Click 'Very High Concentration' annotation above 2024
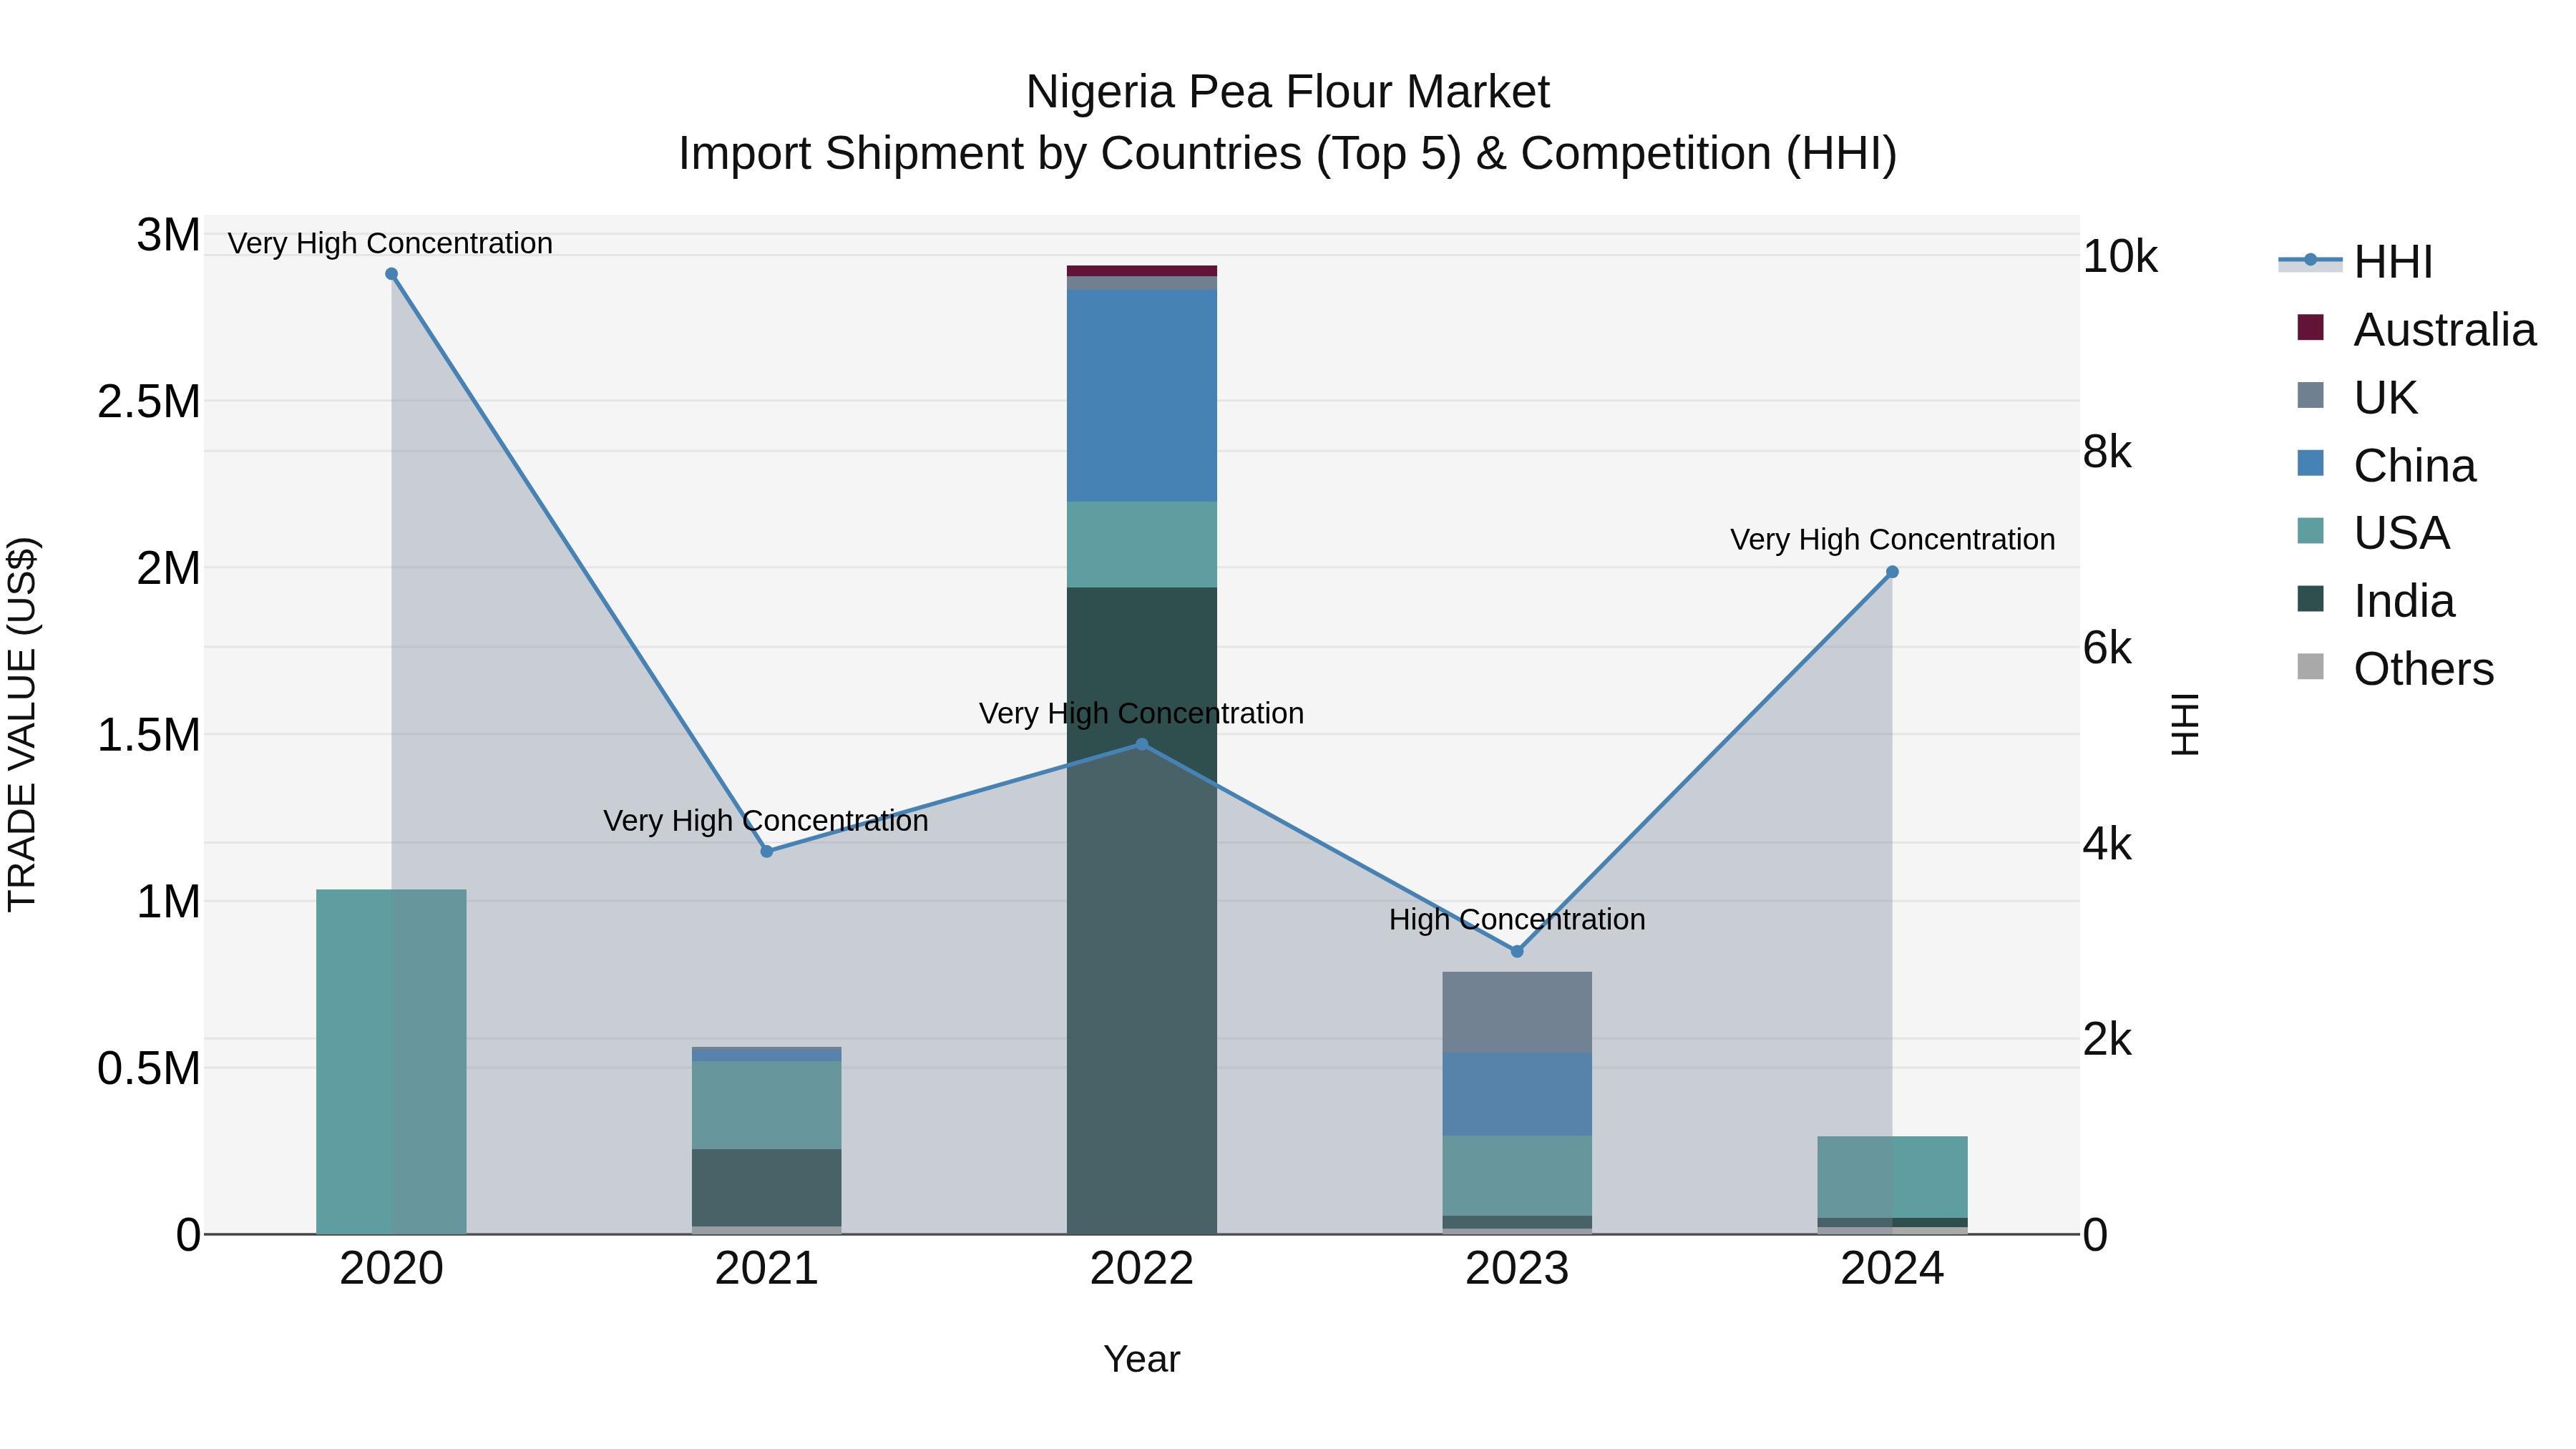 [1892, 539]
